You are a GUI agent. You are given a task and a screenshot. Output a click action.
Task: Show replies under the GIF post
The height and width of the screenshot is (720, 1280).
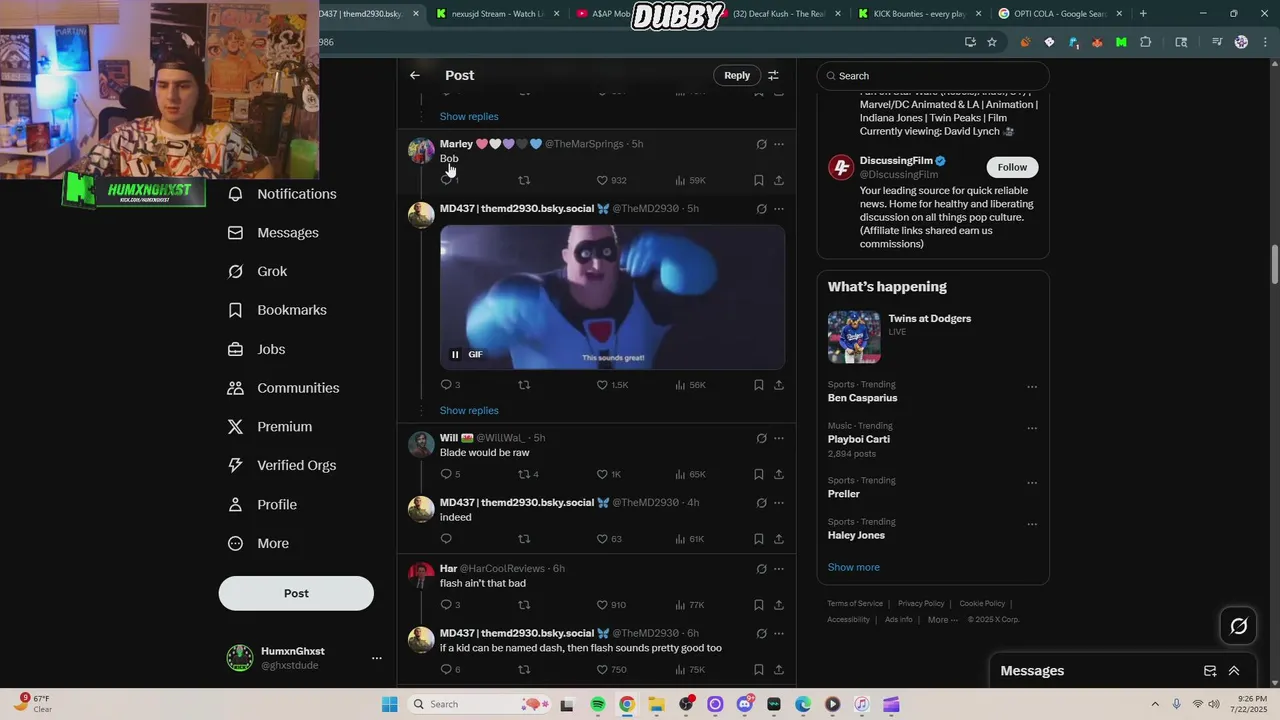click(469, 410)
